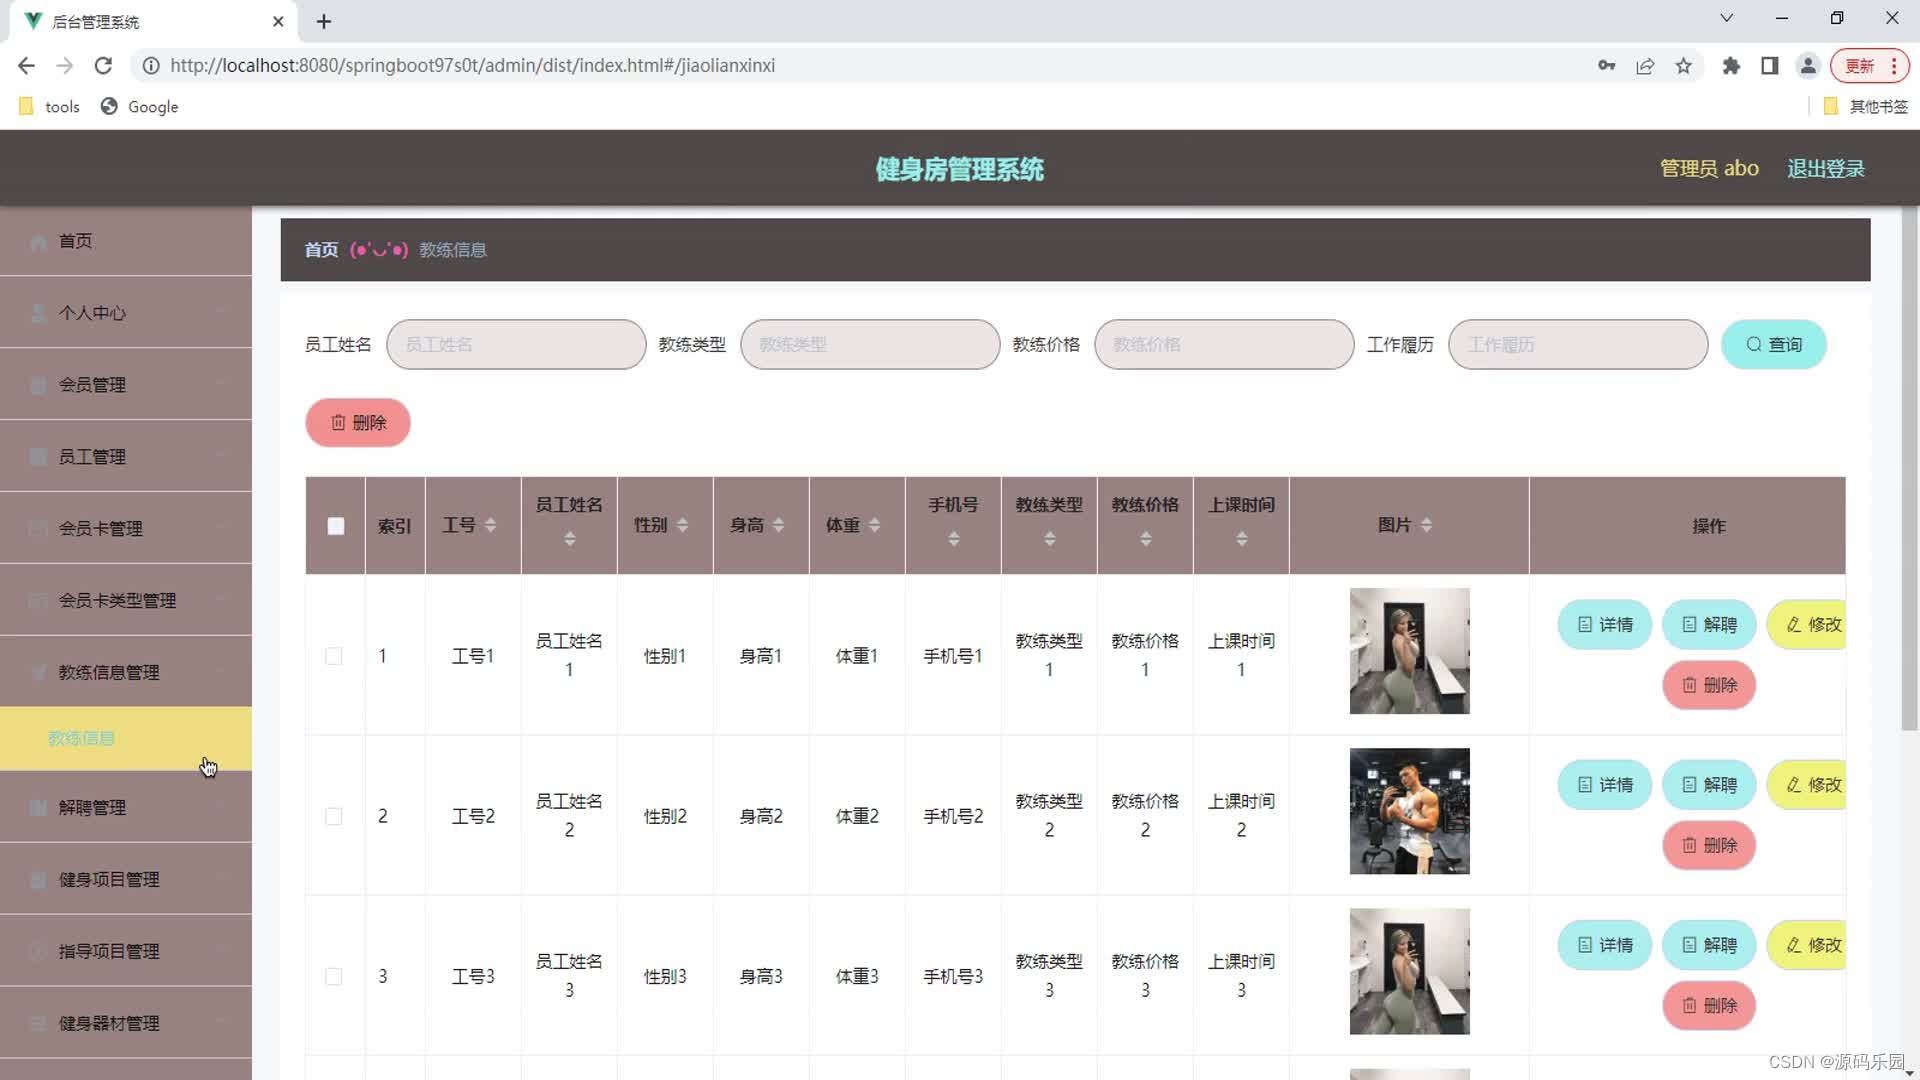Check the checkbox for row 索引 1
The width and height of the screenshot is (1920, 1080).
pos(334,656)
